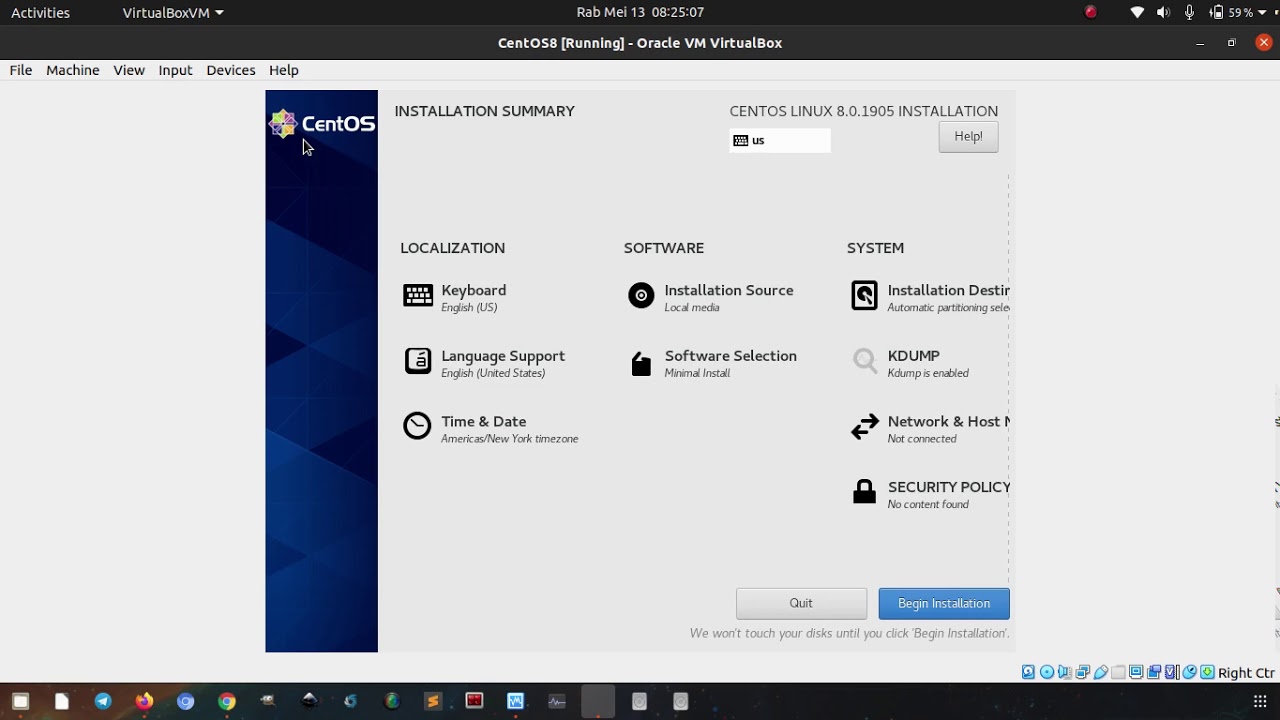Click the 'SYSTEM' section heading

[x=875, y=248]
